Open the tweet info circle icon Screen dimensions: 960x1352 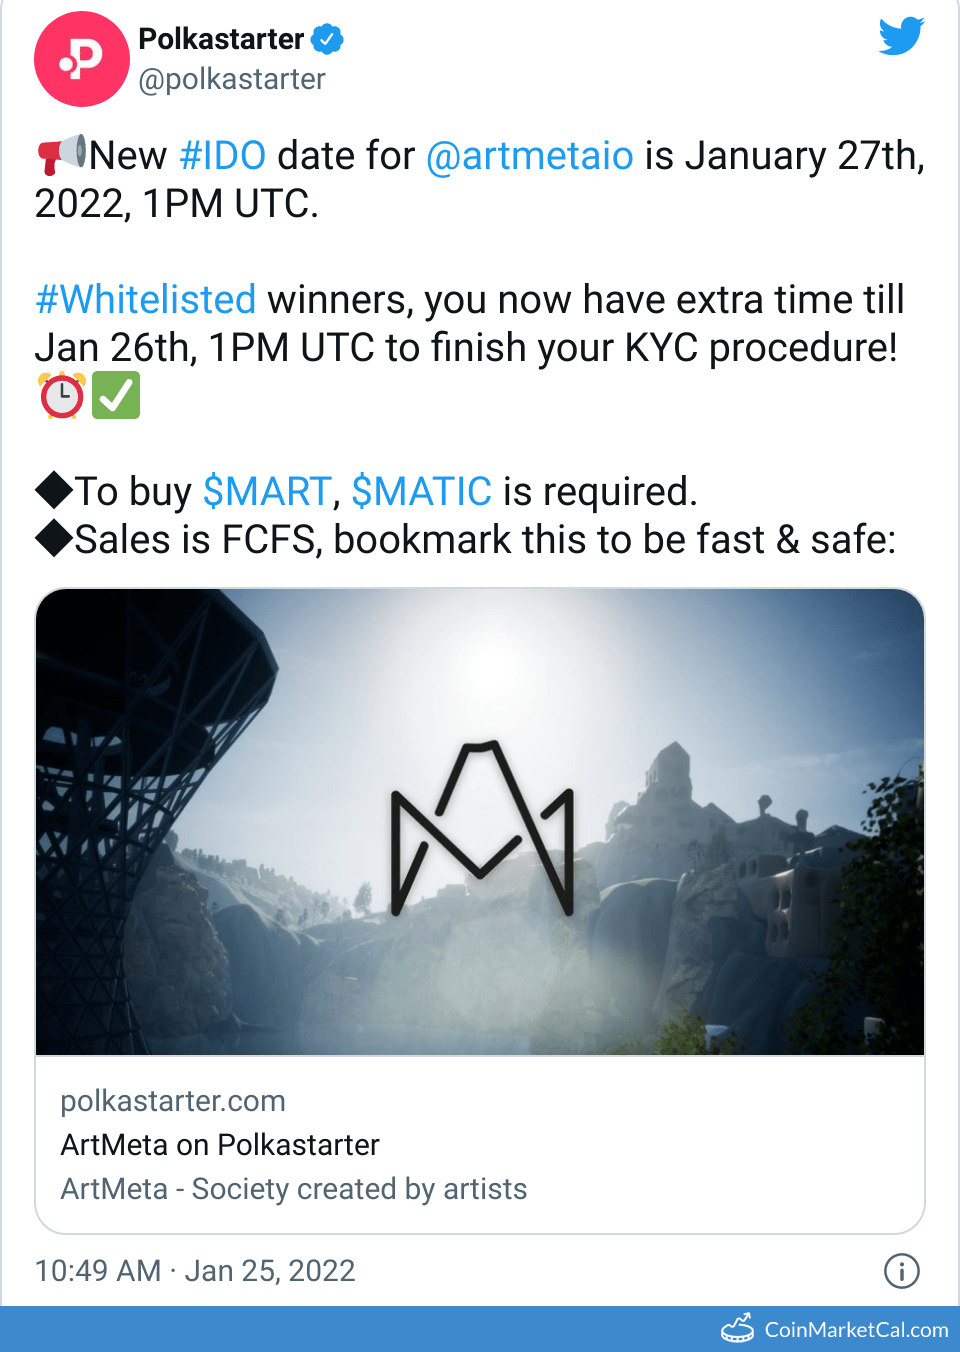pyautogui.click(x=902, y=1271)
